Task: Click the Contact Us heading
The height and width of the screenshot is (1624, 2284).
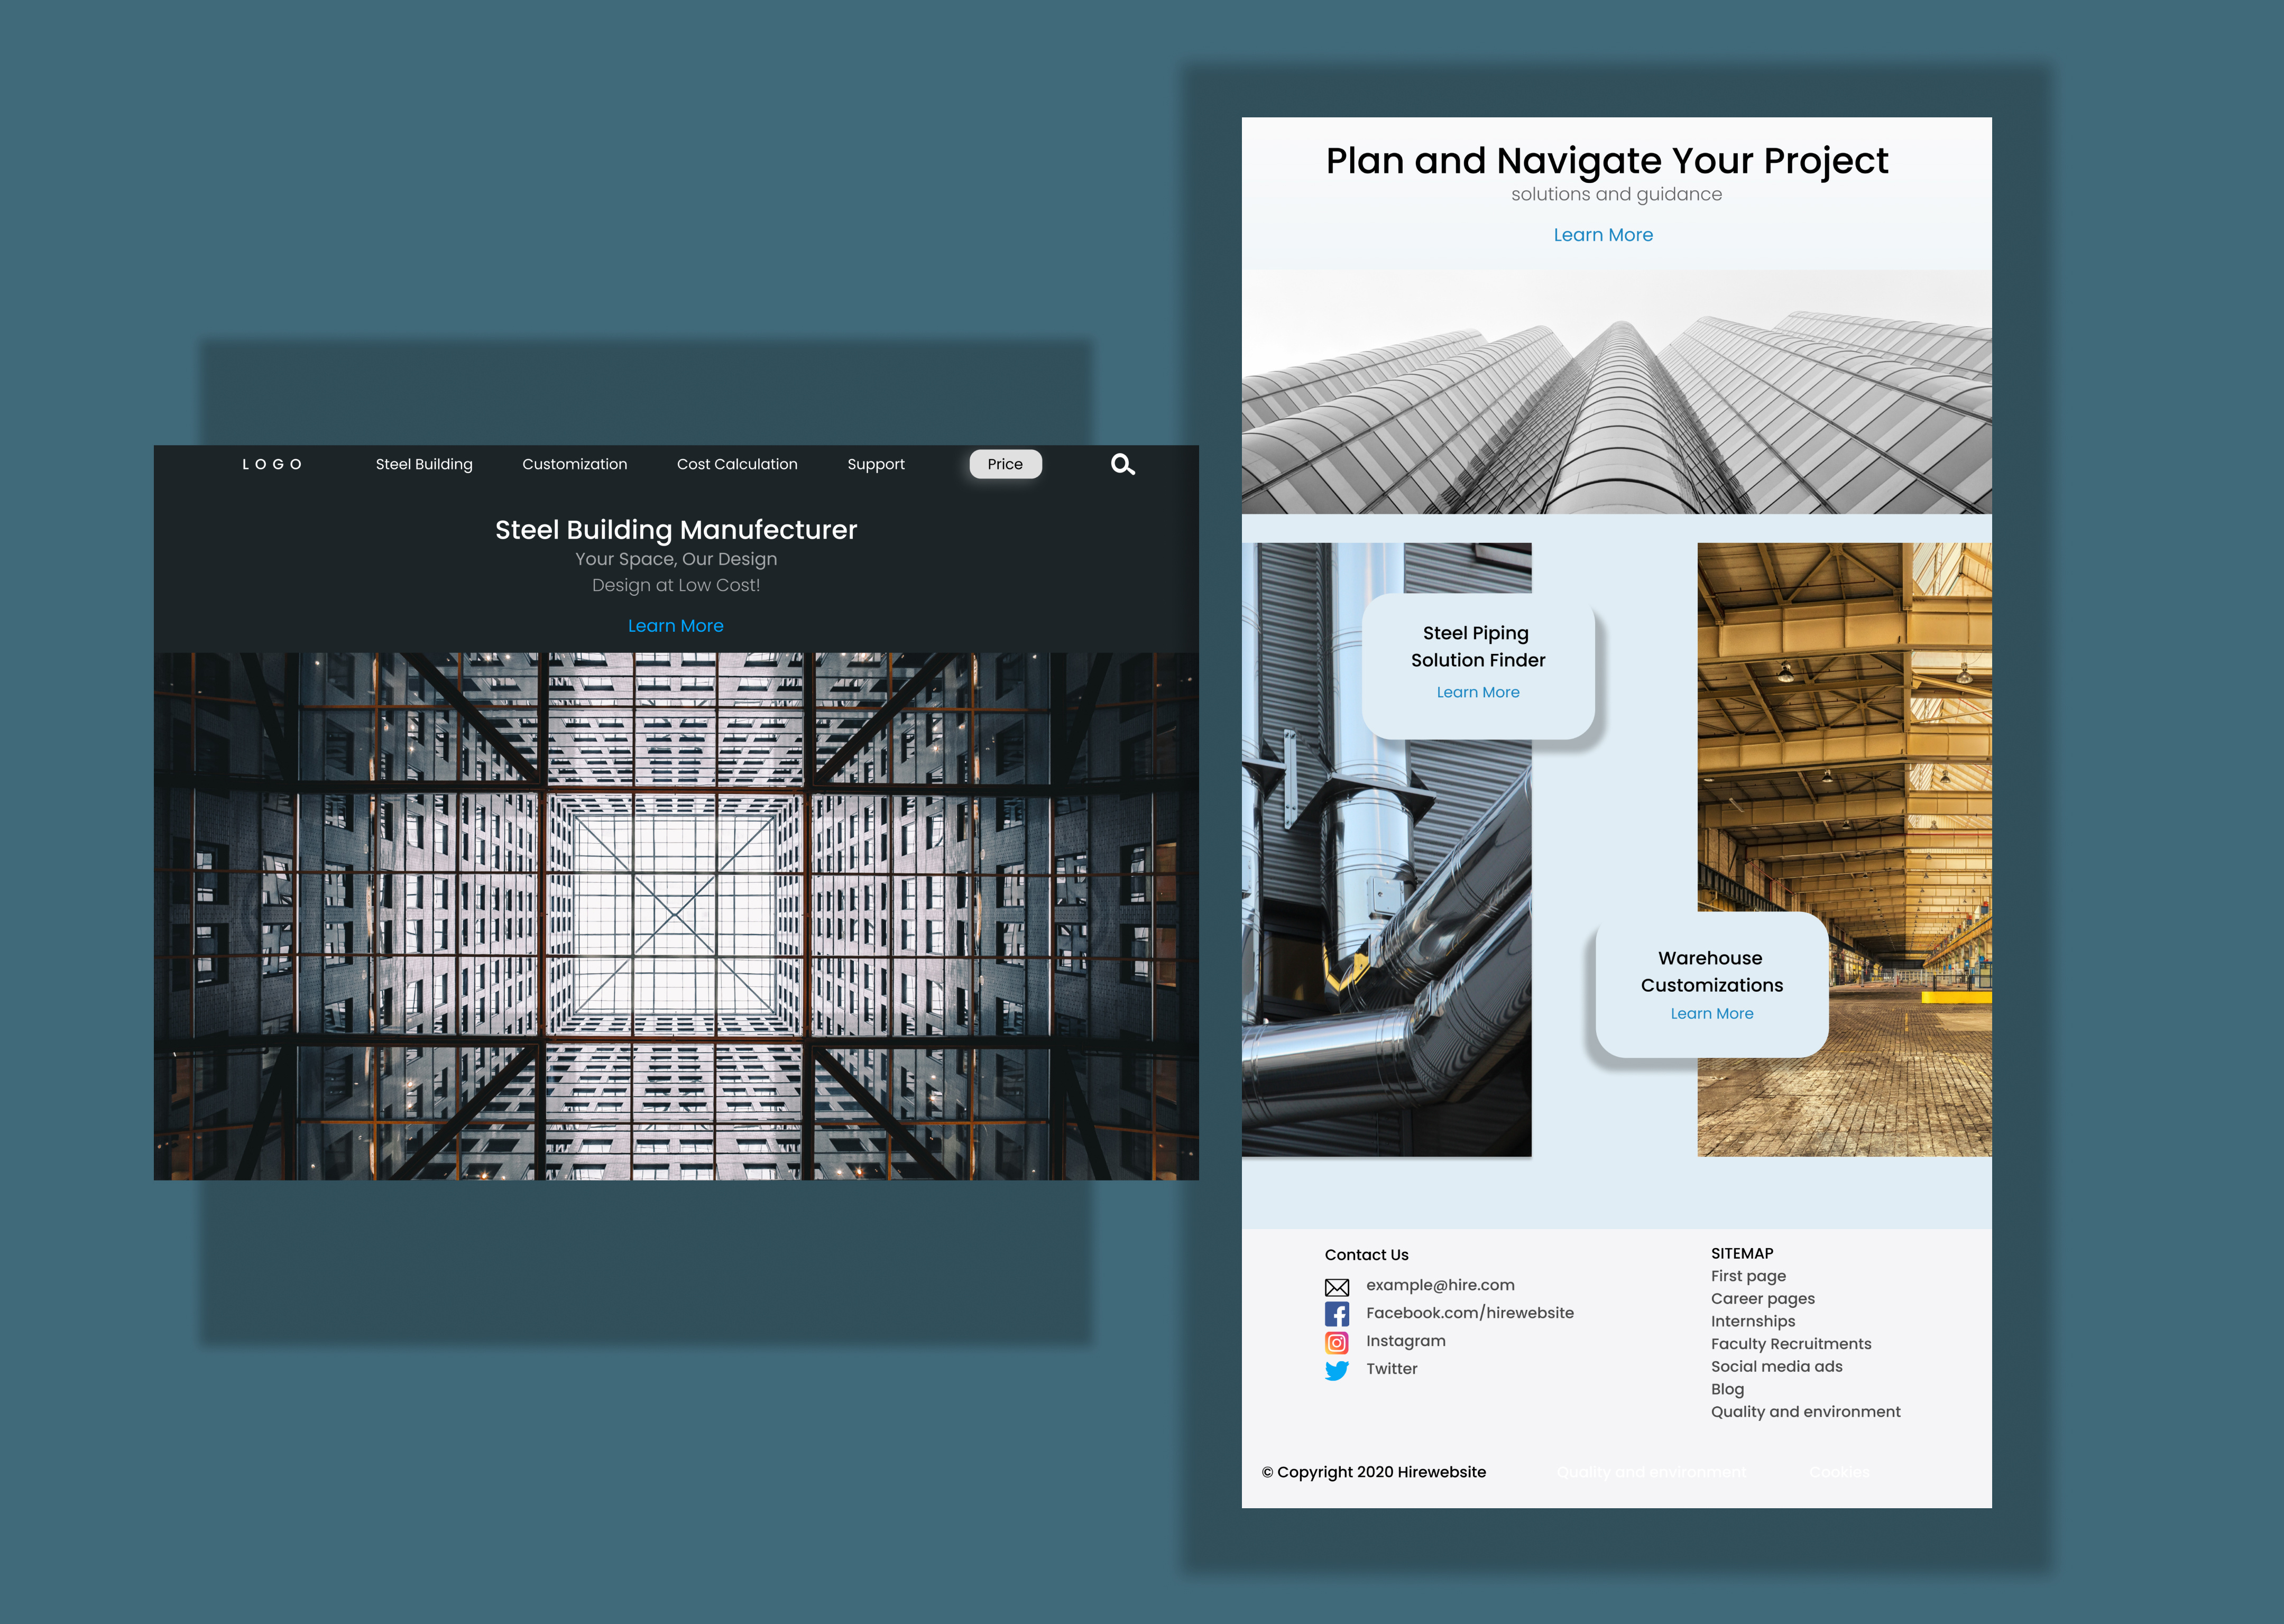Action: point(1367,1255)
